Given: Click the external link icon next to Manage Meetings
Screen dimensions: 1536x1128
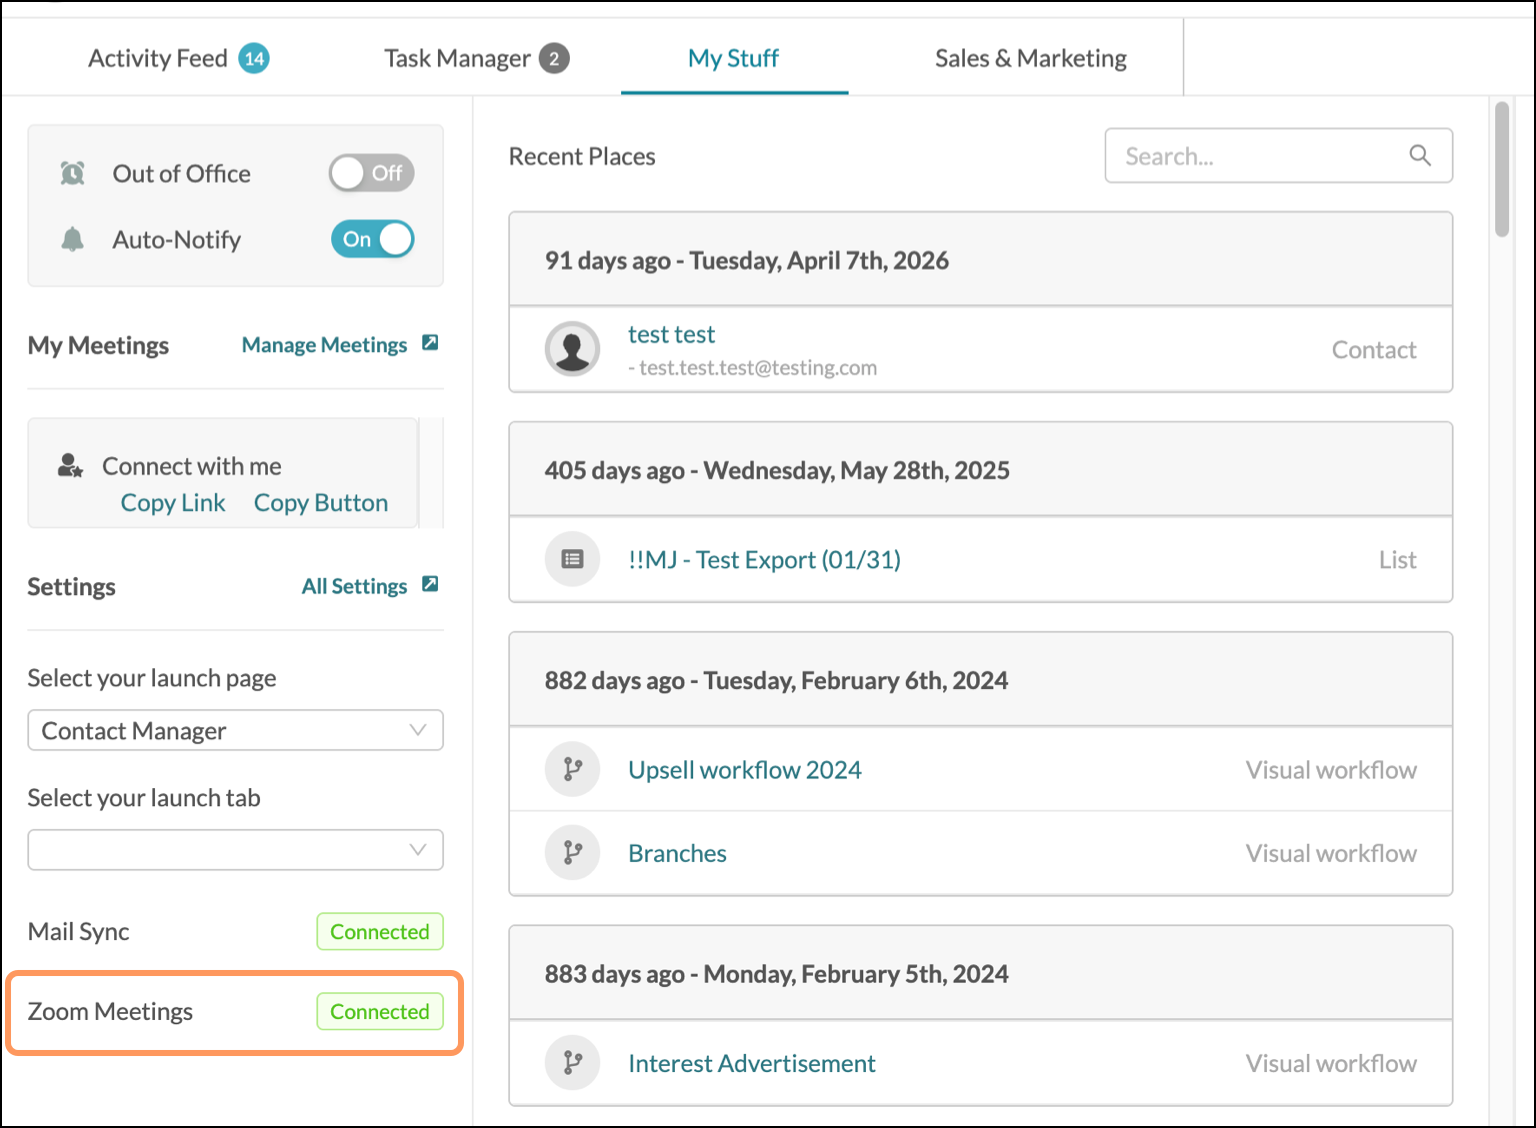Looking at the screenshot, I should coord(430,343).
